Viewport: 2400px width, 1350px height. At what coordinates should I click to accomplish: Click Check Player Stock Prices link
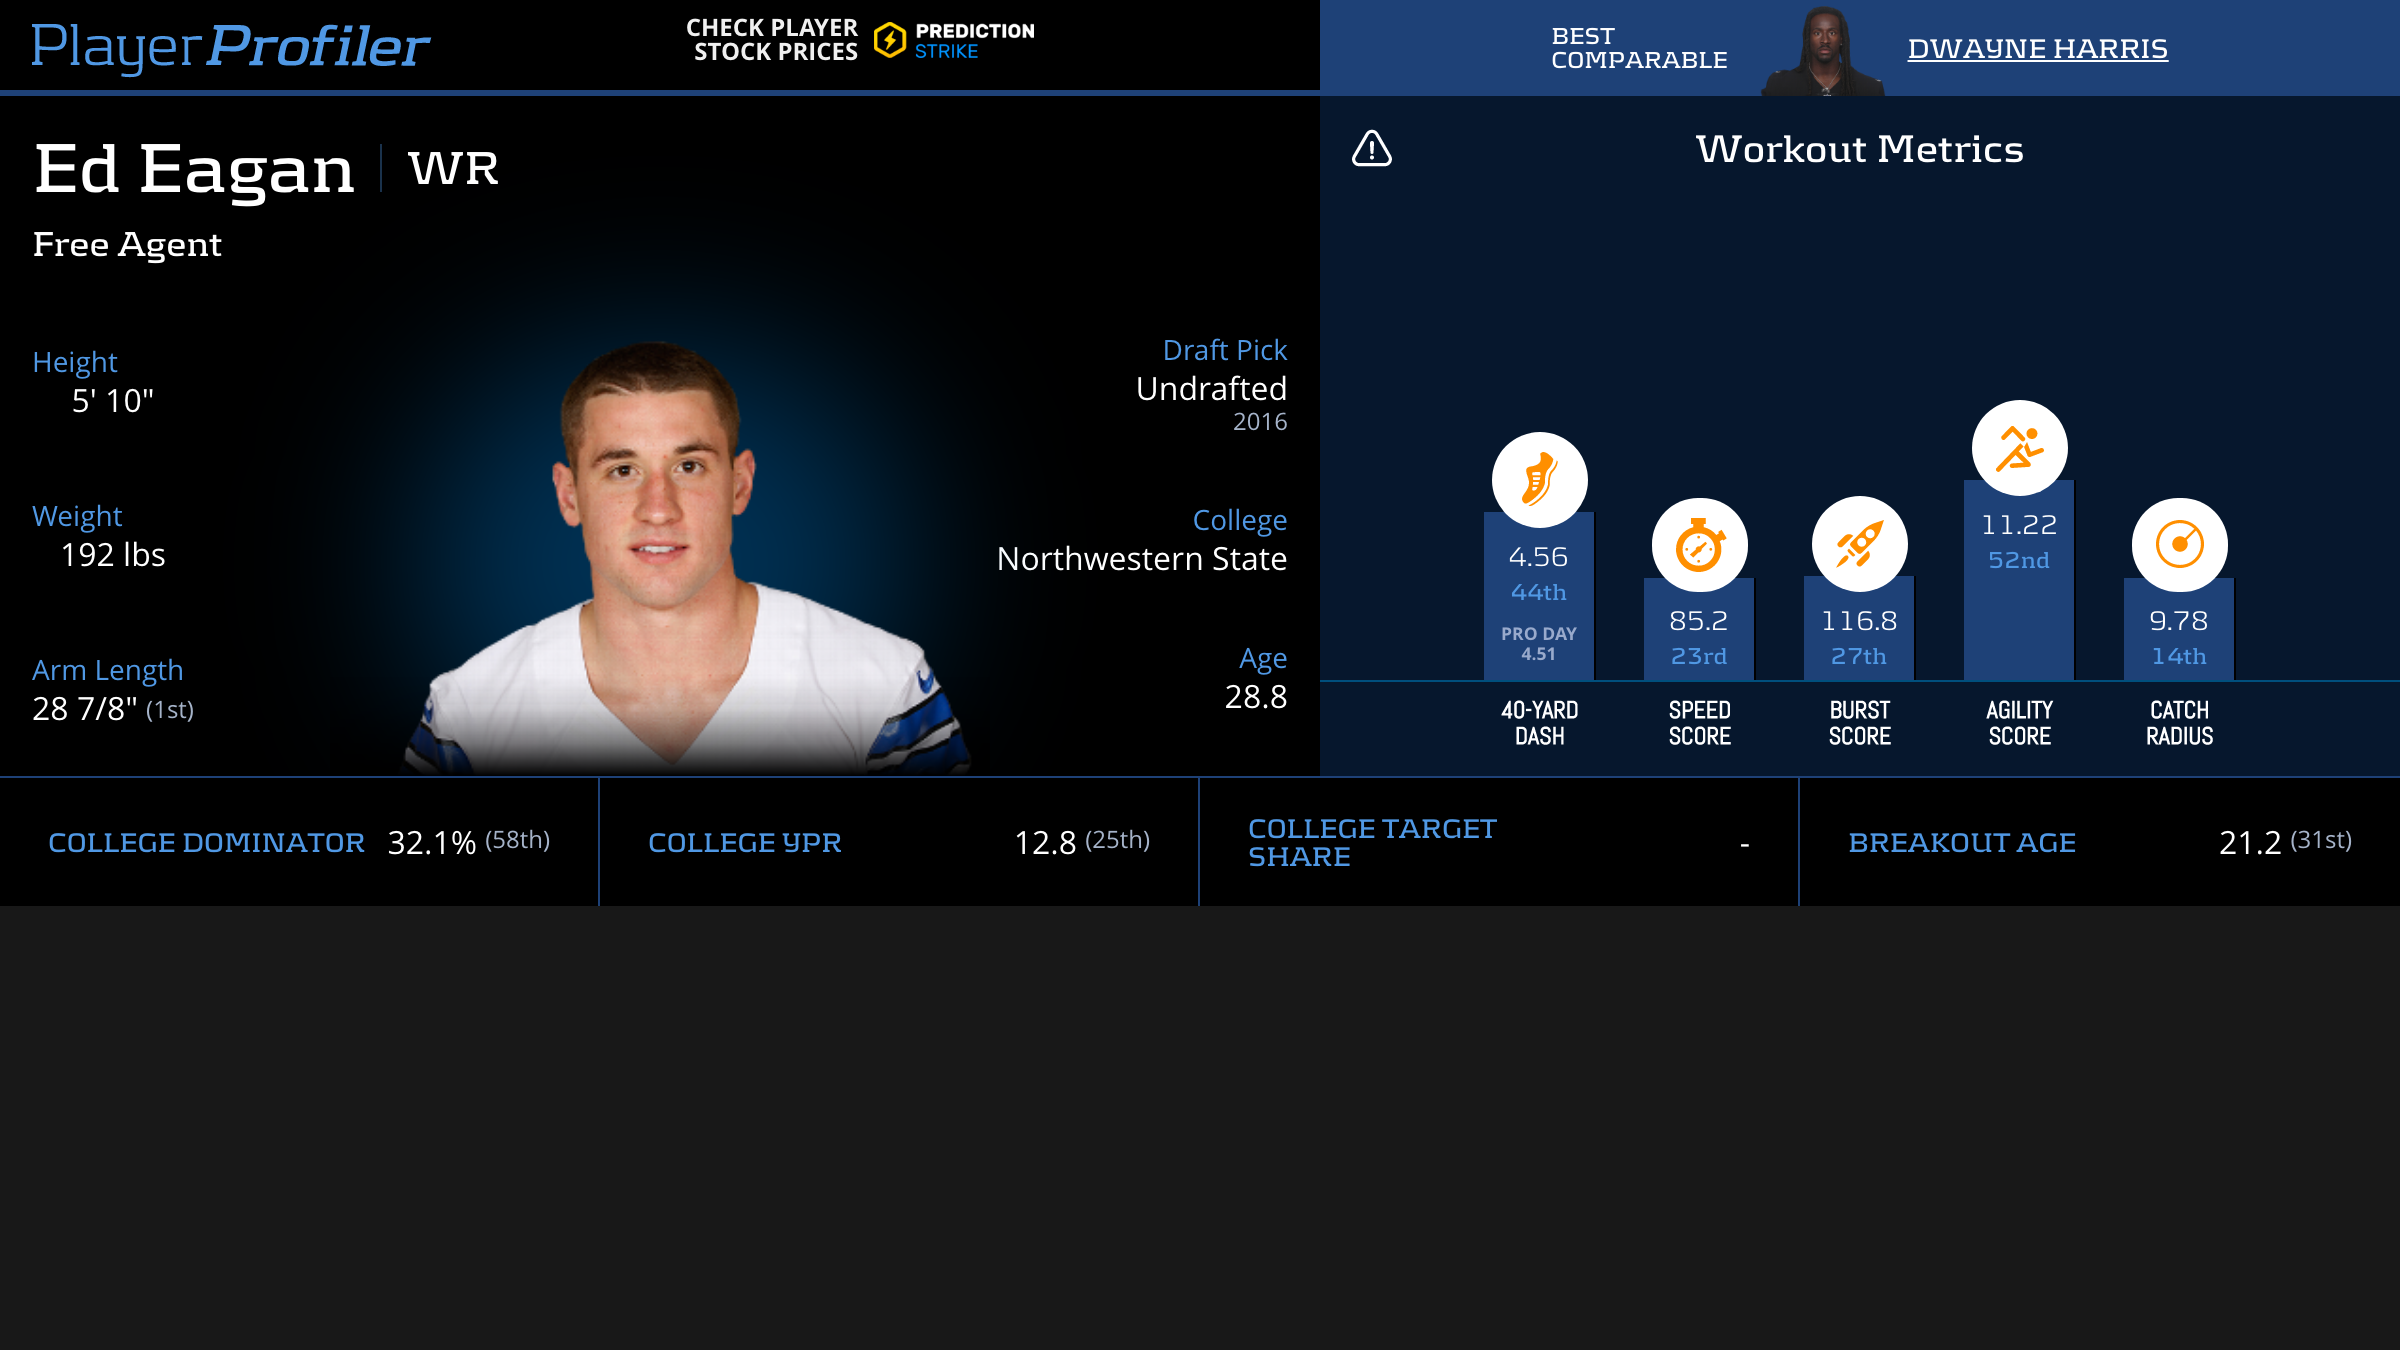click(771, 40)
